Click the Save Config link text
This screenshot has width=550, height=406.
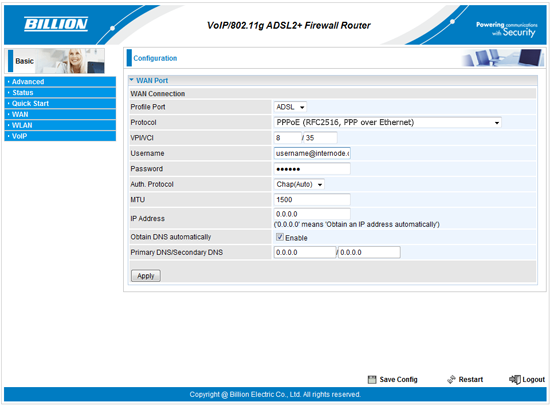point(398,379)
